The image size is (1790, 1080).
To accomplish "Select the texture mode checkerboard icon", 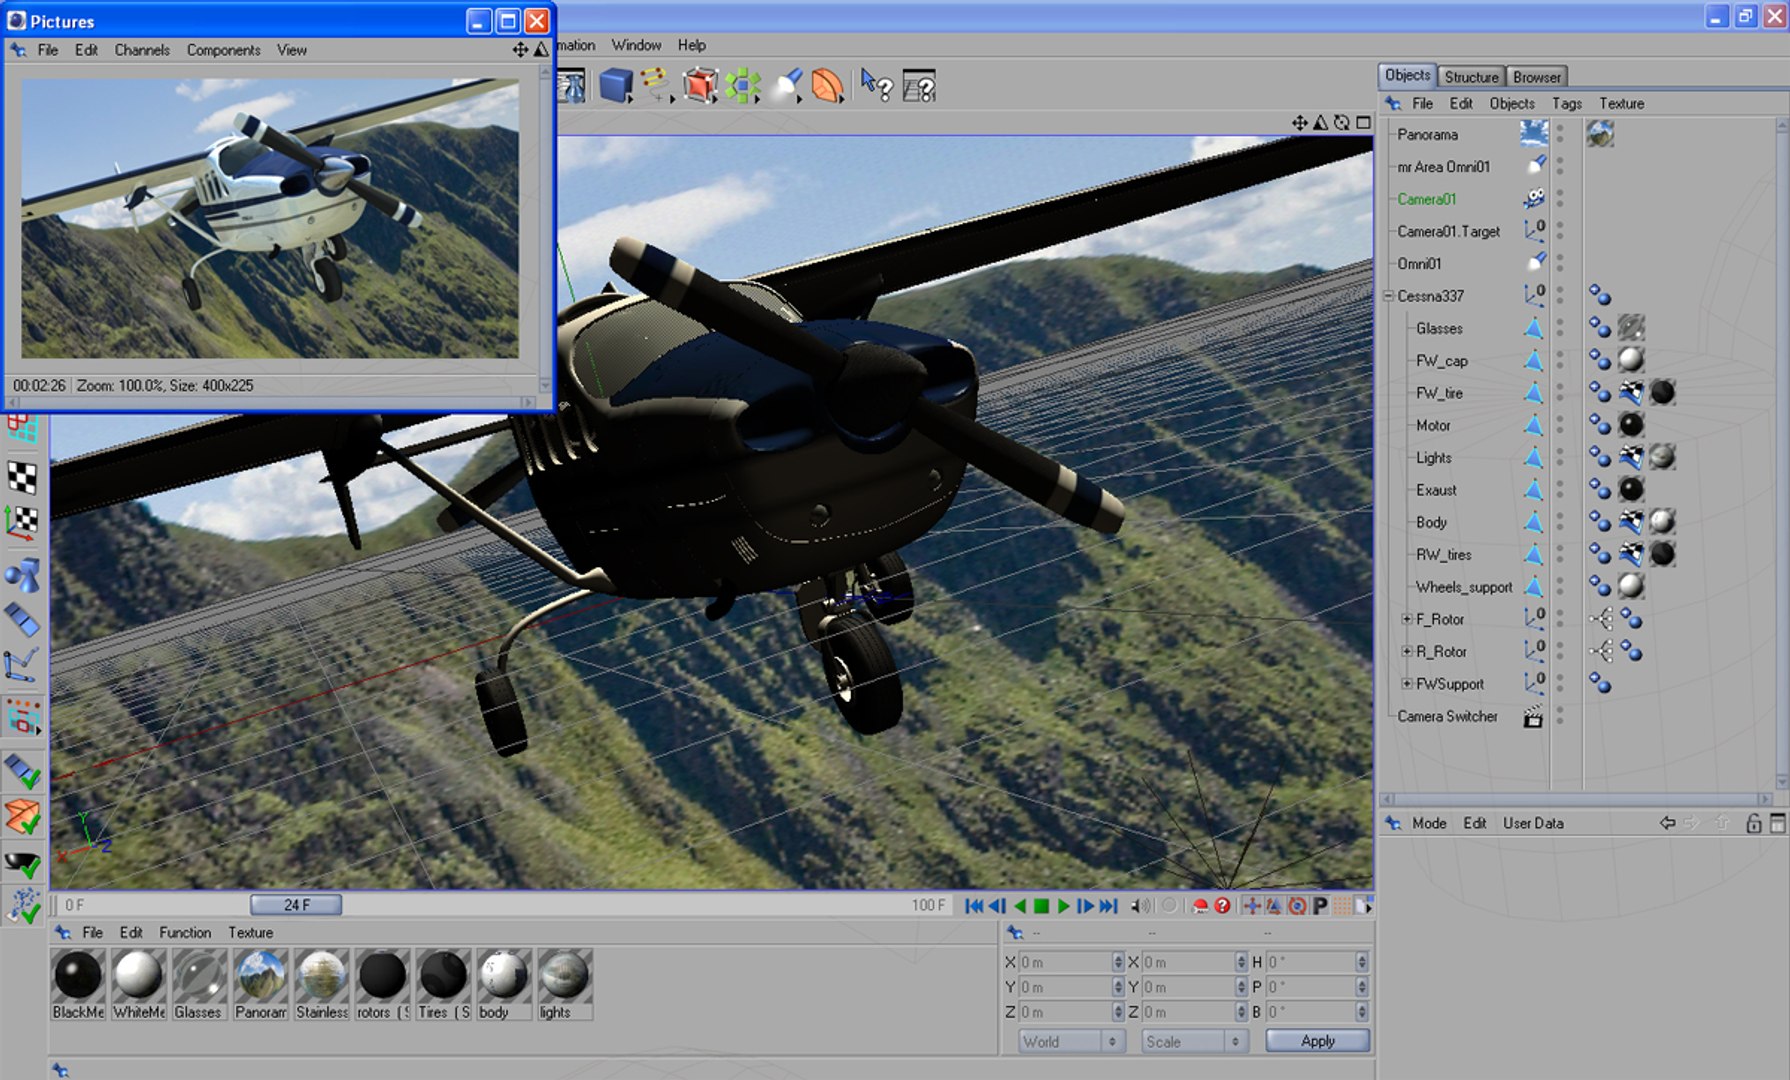I will pos(23,478).
